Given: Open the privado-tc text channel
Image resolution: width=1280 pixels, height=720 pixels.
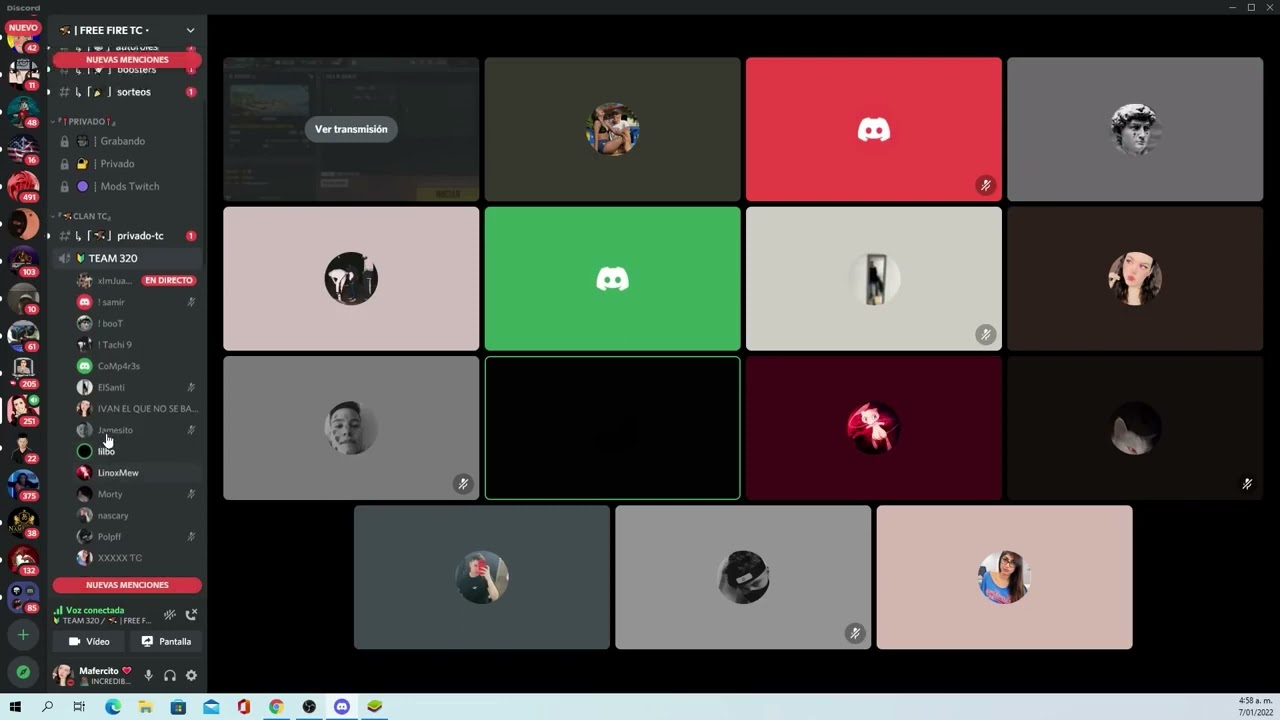Looking at the screenshot, I should coord(127,236).
